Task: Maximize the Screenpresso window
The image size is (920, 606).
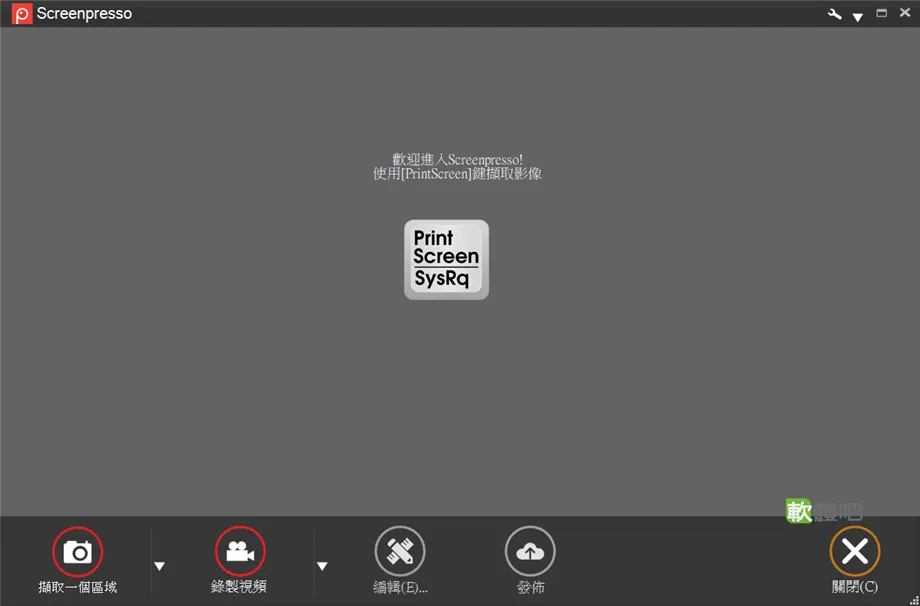Action: click(x=881, y=13)
